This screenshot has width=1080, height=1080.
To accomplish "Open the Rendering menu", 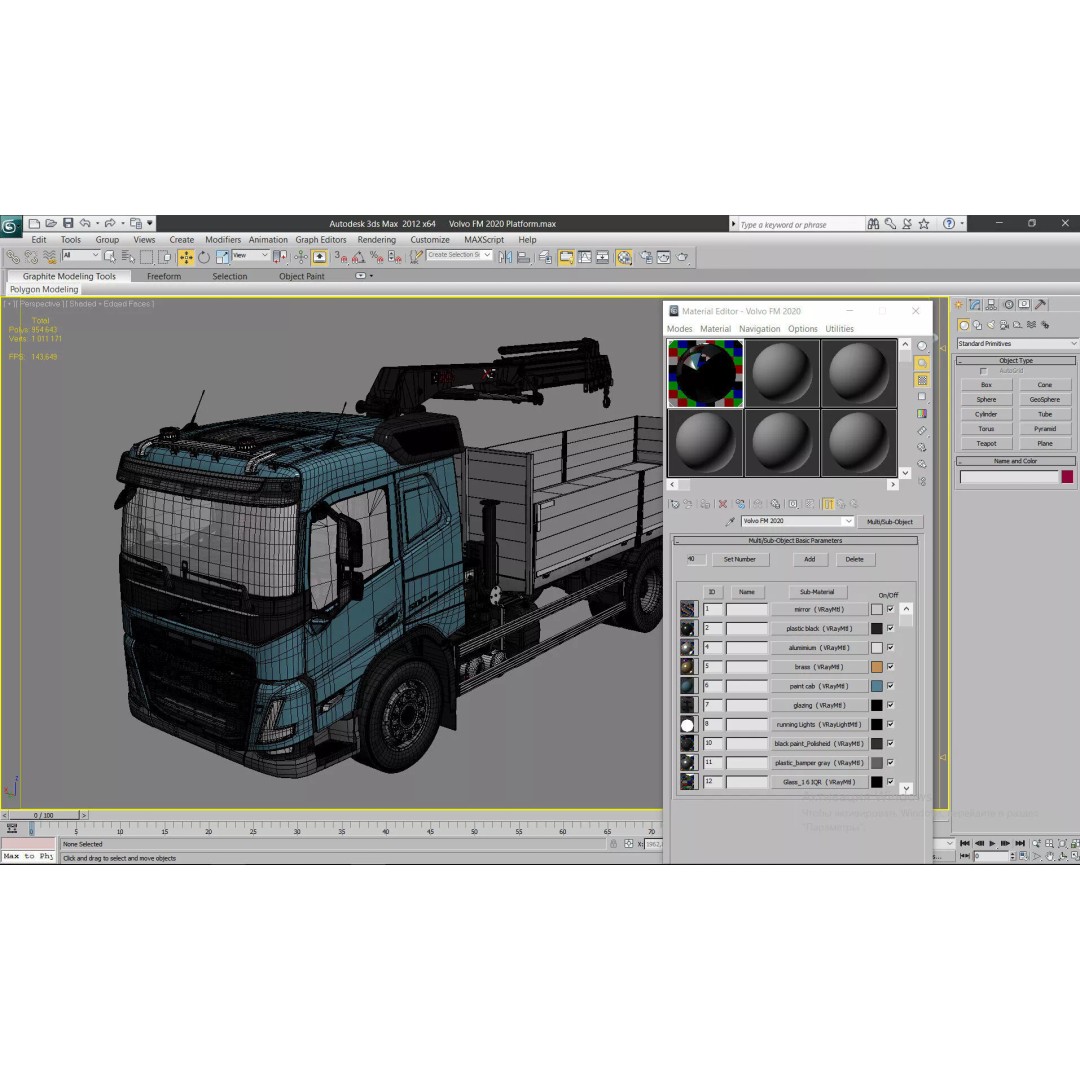I will pos(377,240).
